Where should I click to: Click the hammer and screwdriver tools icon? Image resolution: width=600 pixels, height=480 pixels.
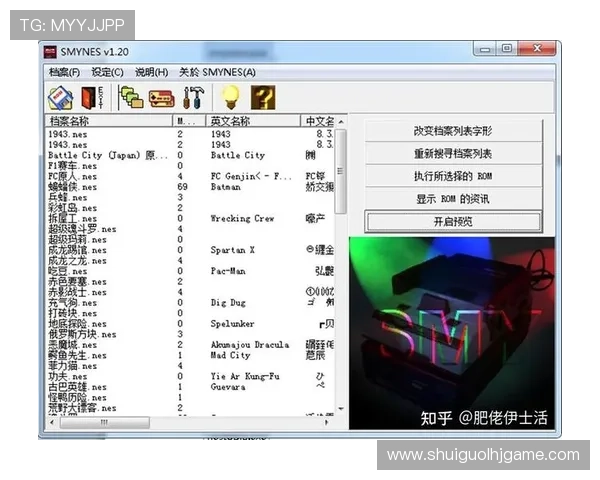tap(193, 98)
